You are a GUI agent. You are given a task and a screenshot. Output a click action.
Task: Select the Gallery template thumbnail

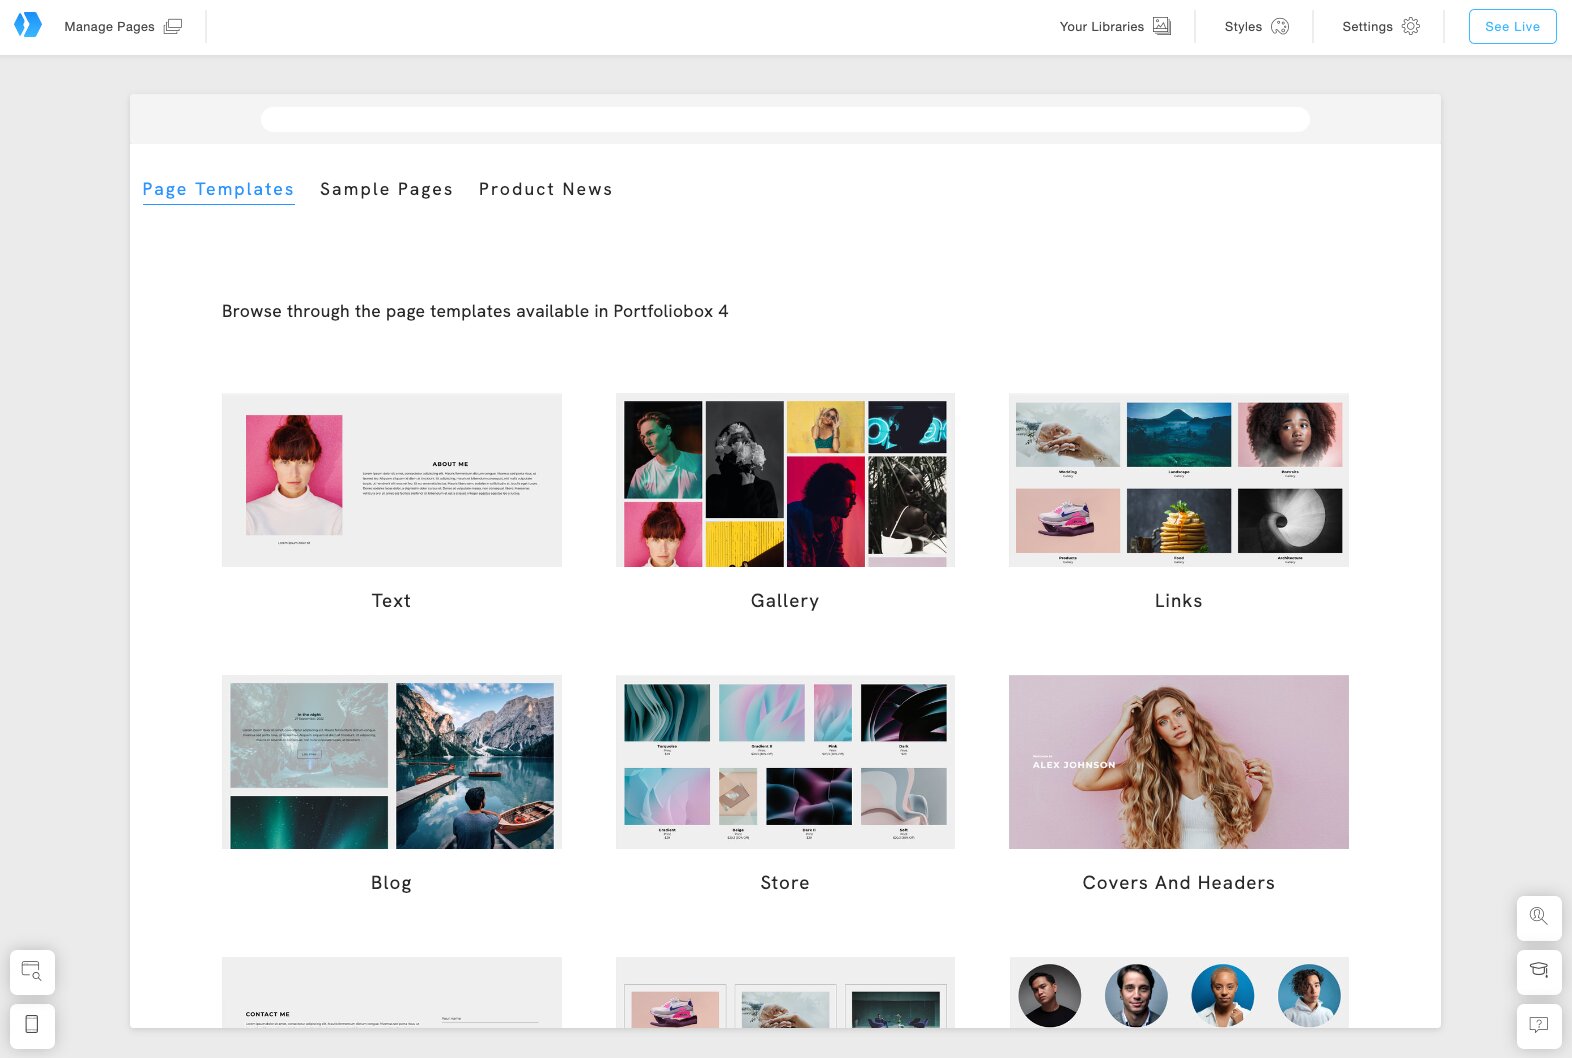[x=785, y=480]
